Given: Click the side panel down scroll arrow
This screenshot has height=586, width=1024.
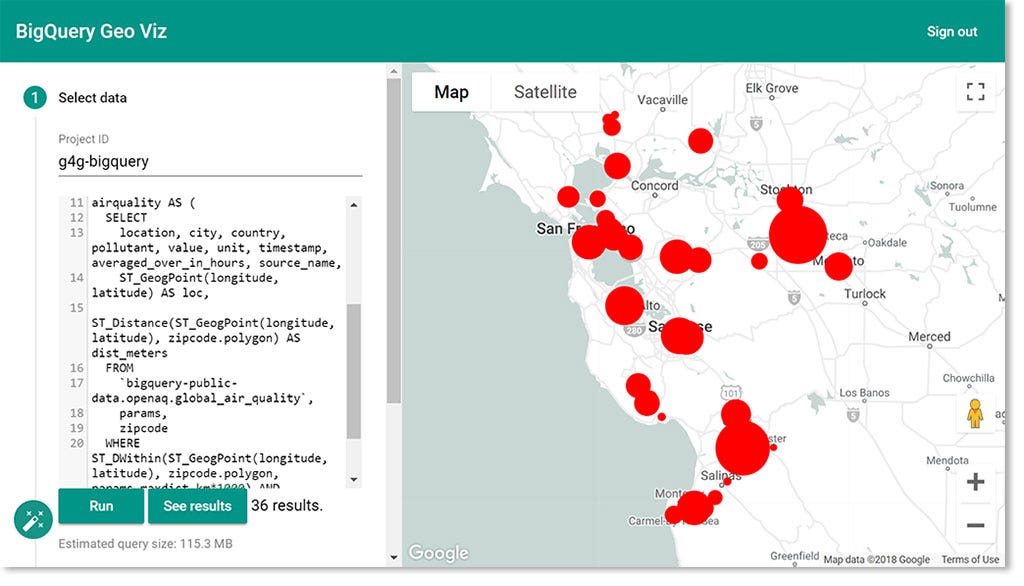Looking at the screenshot, I should pos(393,557).
